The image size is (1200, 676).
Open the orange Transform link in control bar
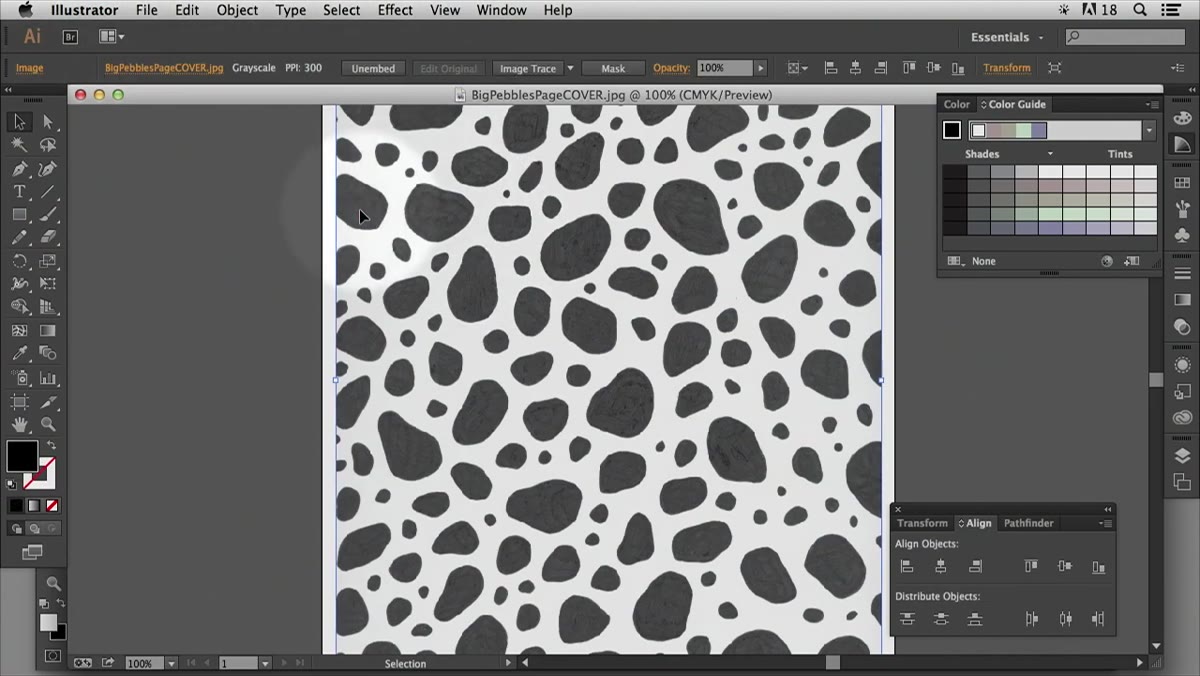click(x=1006, y=68)
